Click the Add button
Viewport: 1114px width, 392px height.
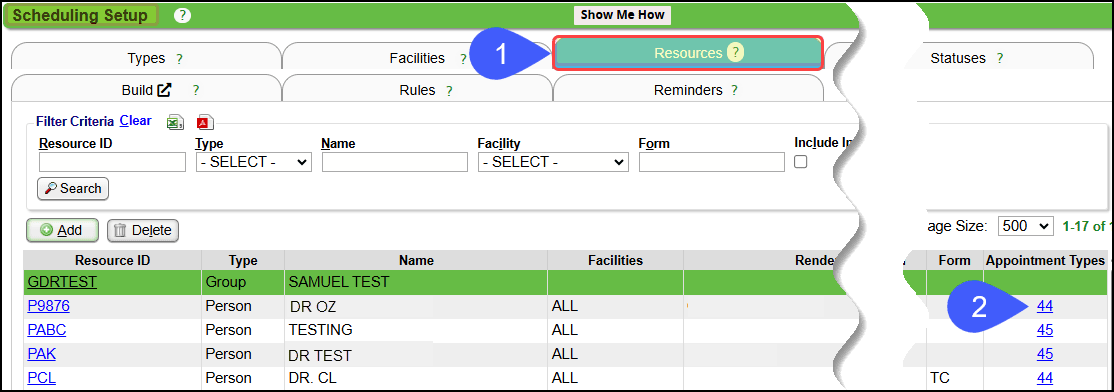pyautogui.click(x=62, y=230)
